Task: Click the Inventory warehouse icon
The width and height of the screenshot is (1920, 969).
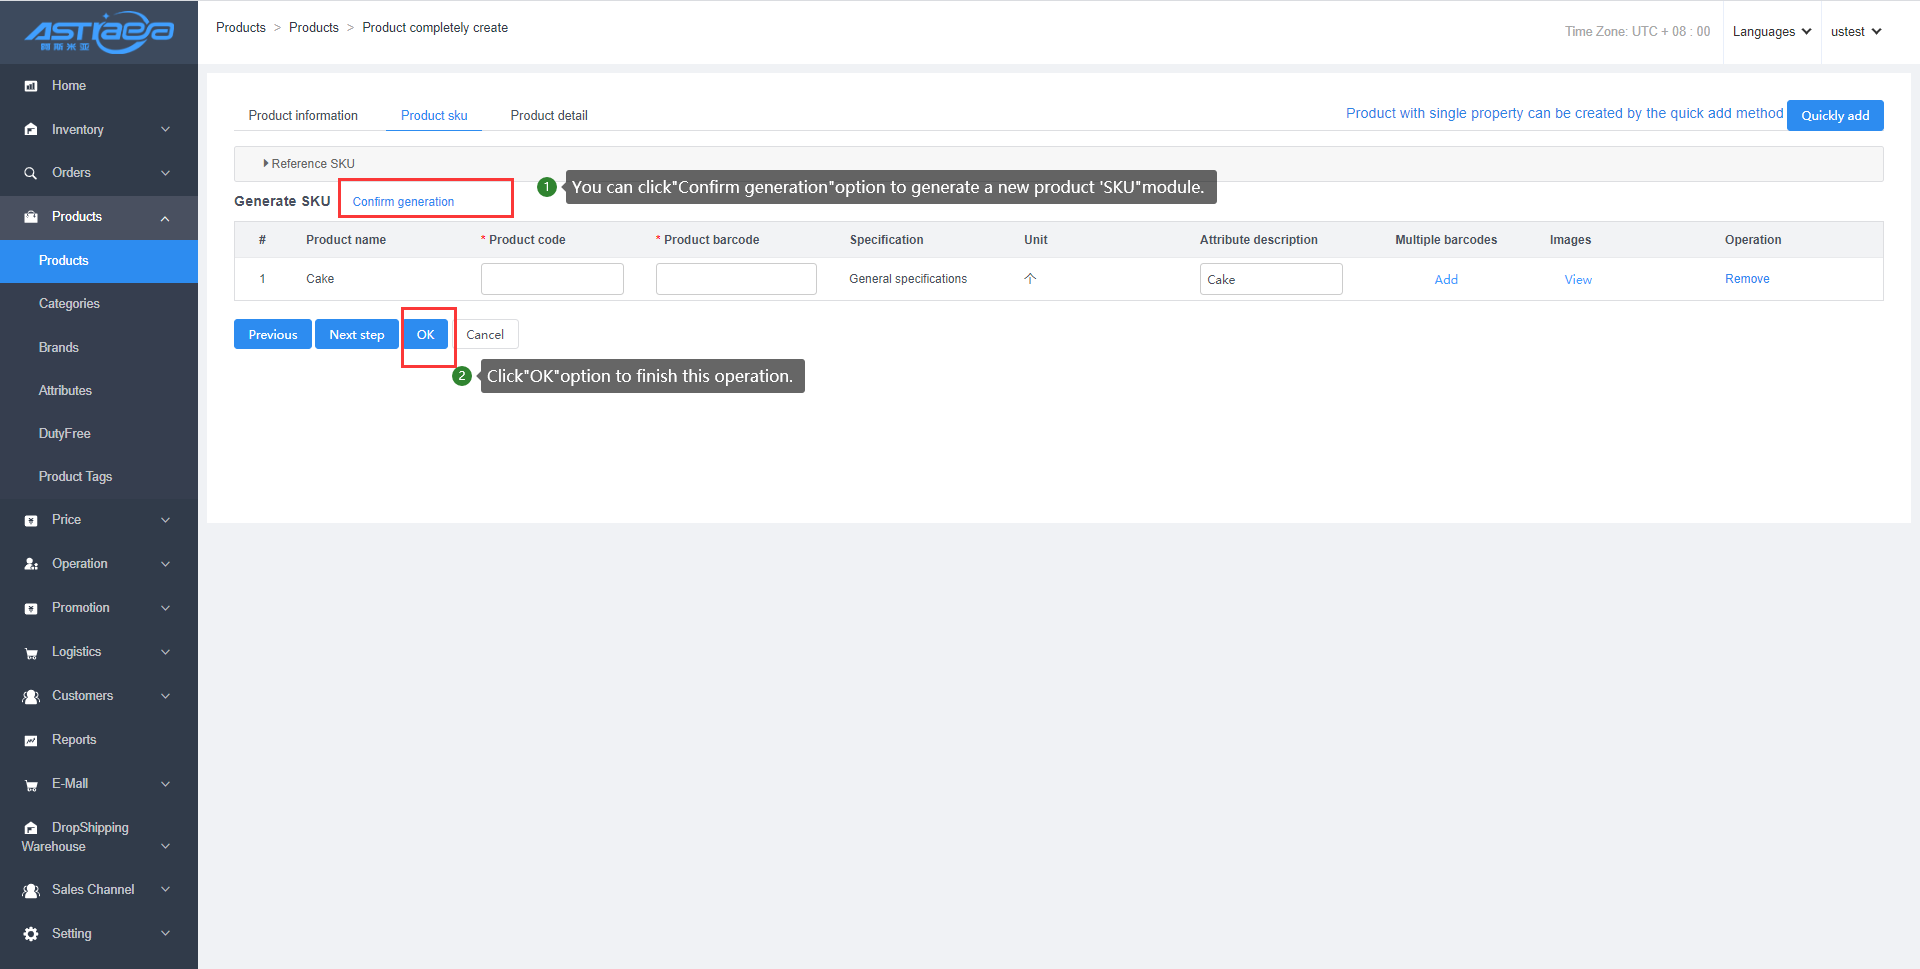Action: click(31, 130)
